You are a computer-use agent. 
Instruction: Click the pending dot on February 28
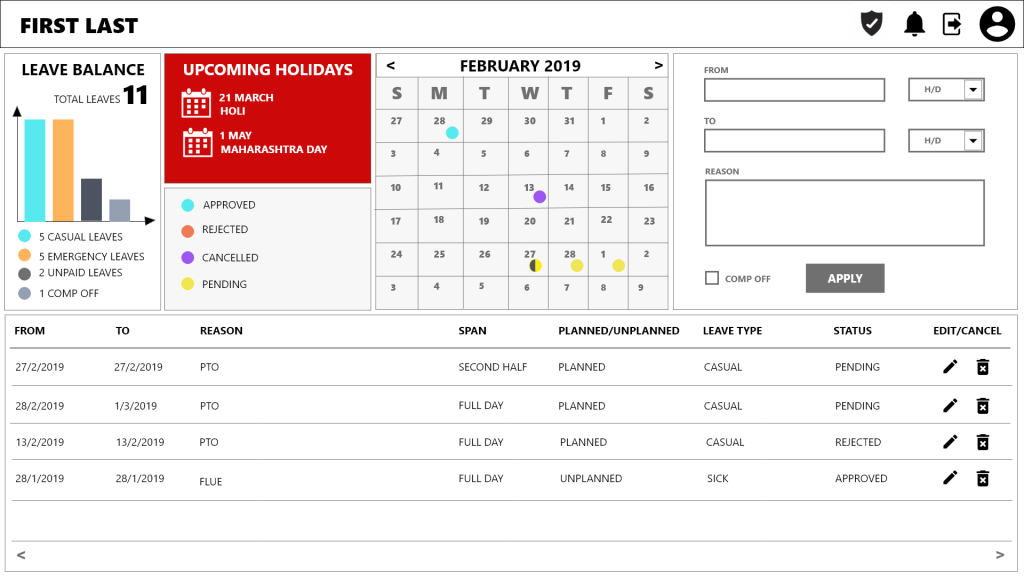point(577,265)
